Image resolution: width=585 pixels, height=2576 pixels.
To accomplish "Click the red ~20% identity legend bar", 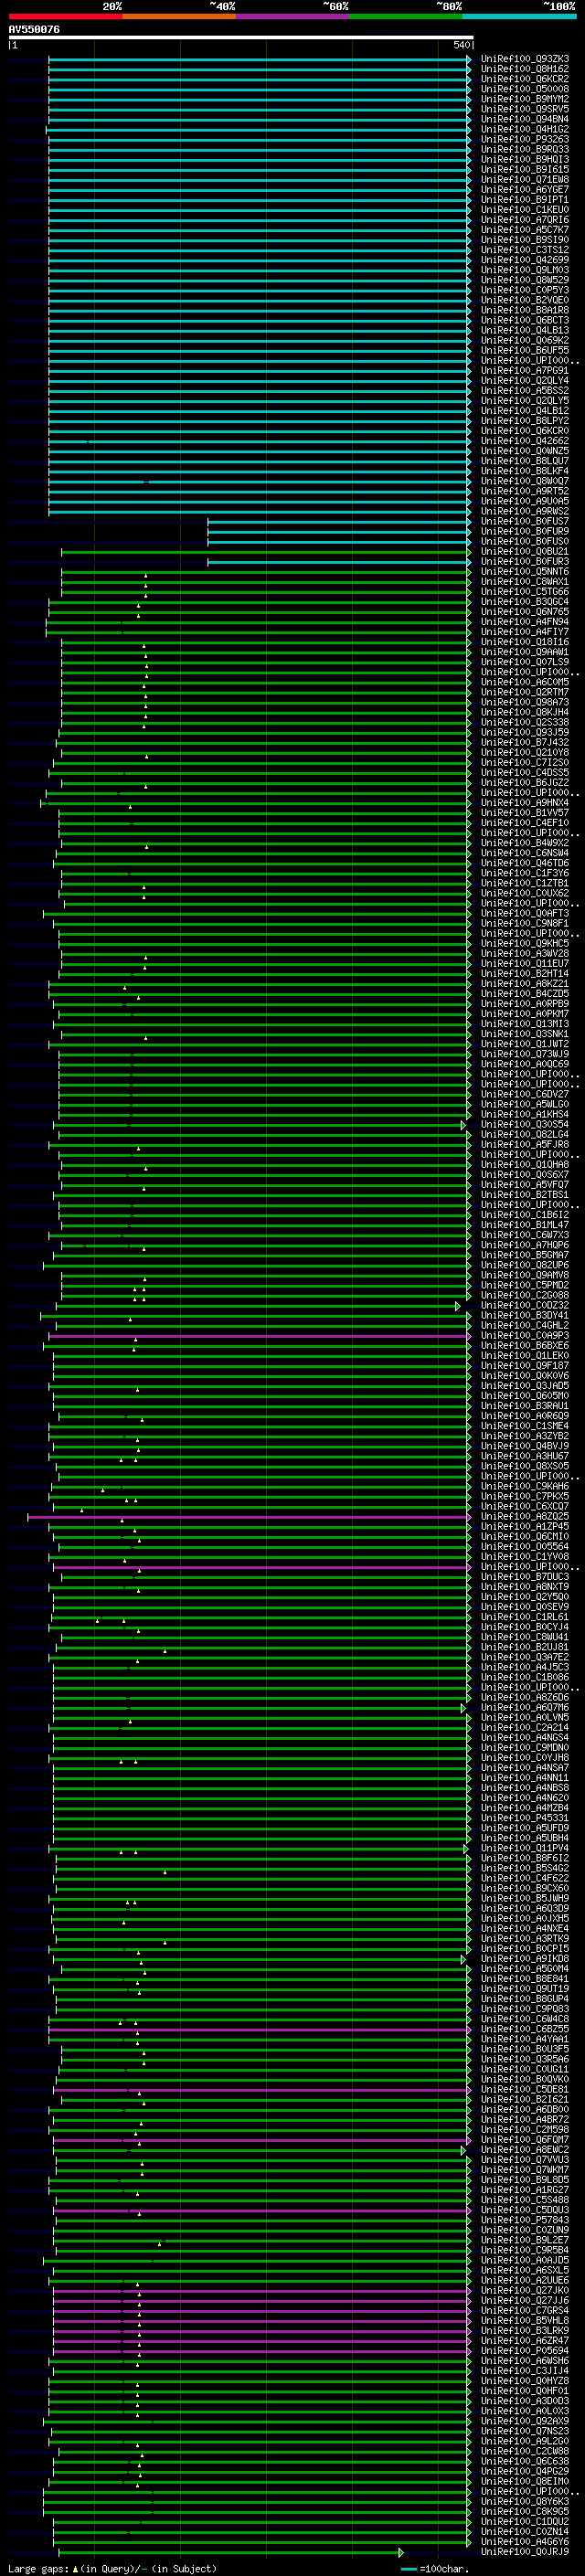I will coord(65,16).
